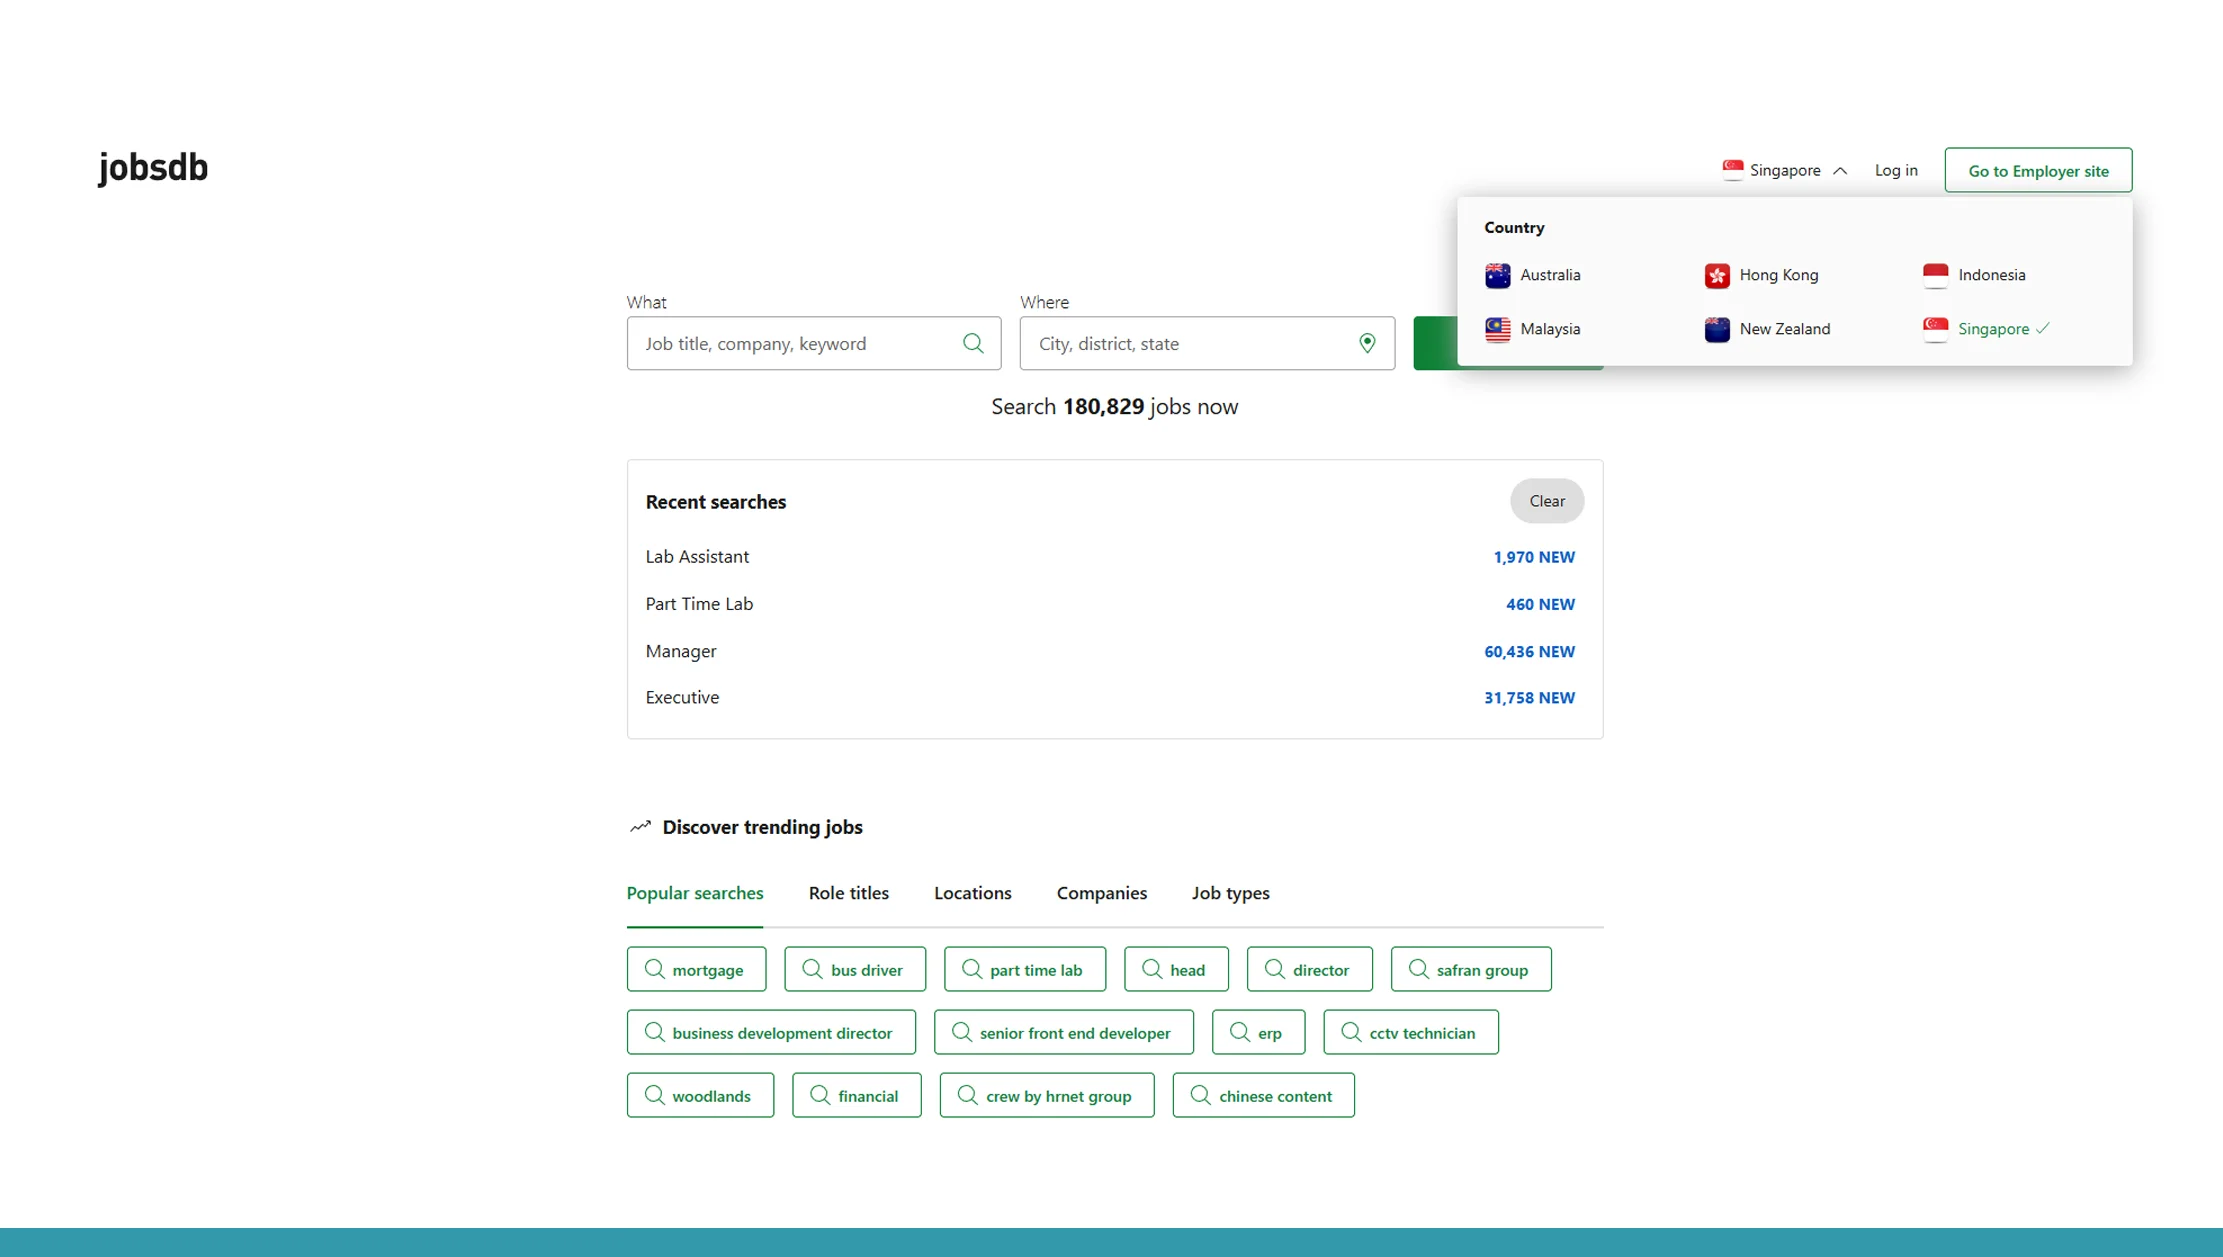Click the search magnifier icon in What field
2223x1257 pixels.
973,343
